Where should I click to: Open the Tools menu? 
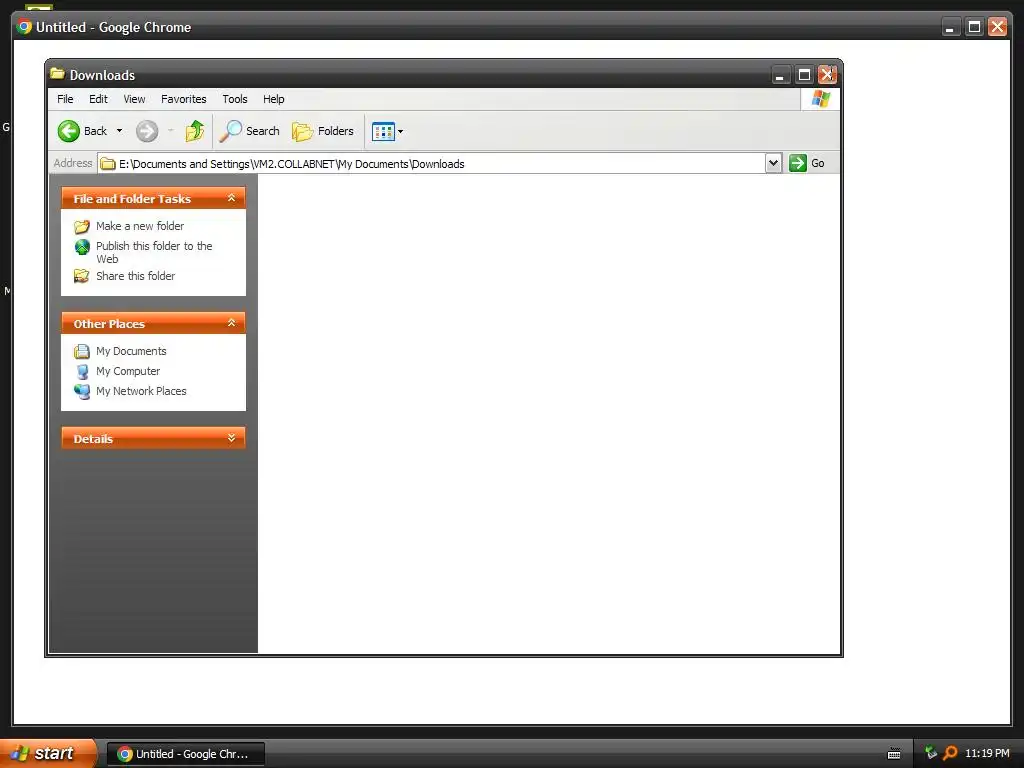tap(234, 99)
